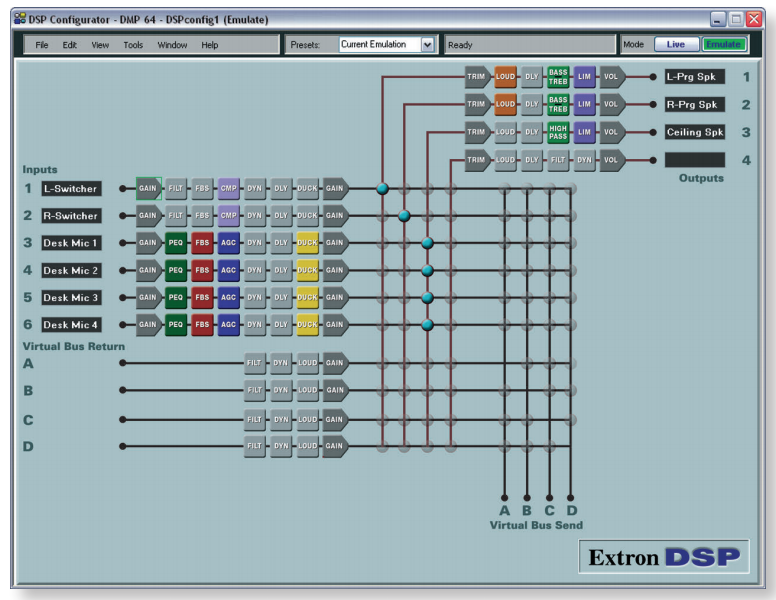This screenshot has width=776, height=600.
Task: Click the LIM block on output 1
Action: click(x=585, y=77)
